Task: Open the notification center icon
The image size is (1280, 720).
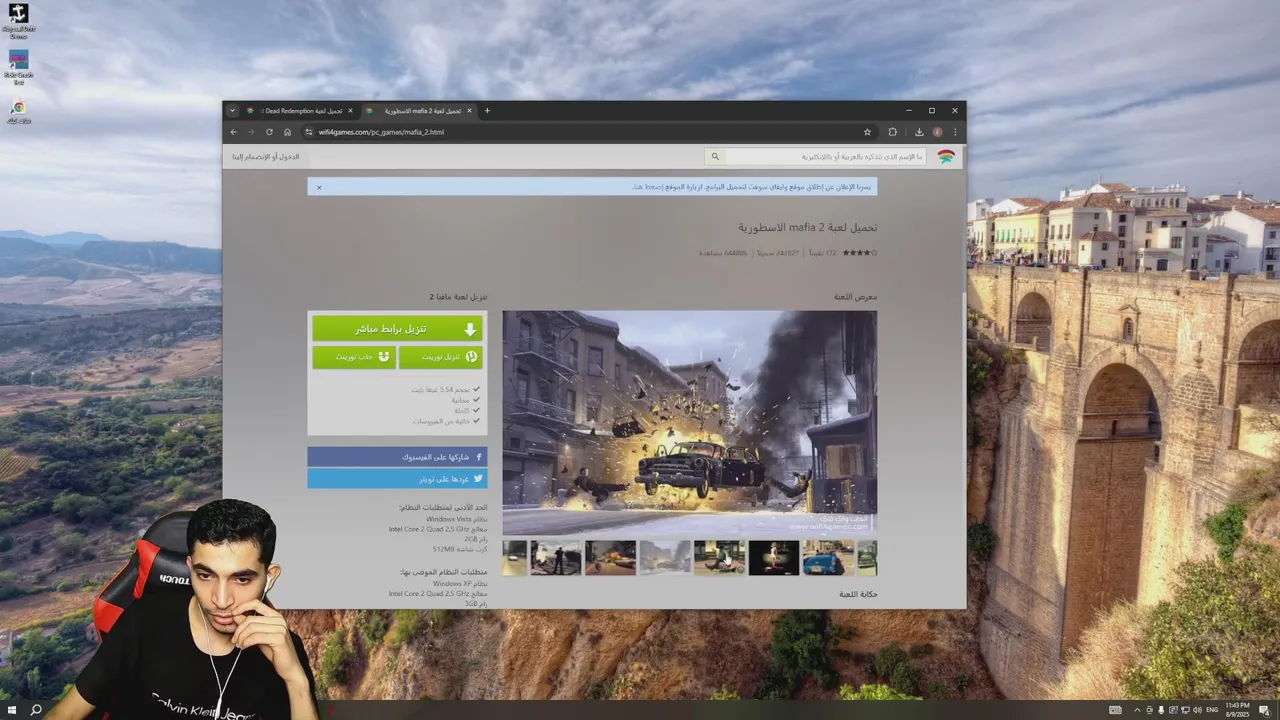Action: tap(1264, 710)
